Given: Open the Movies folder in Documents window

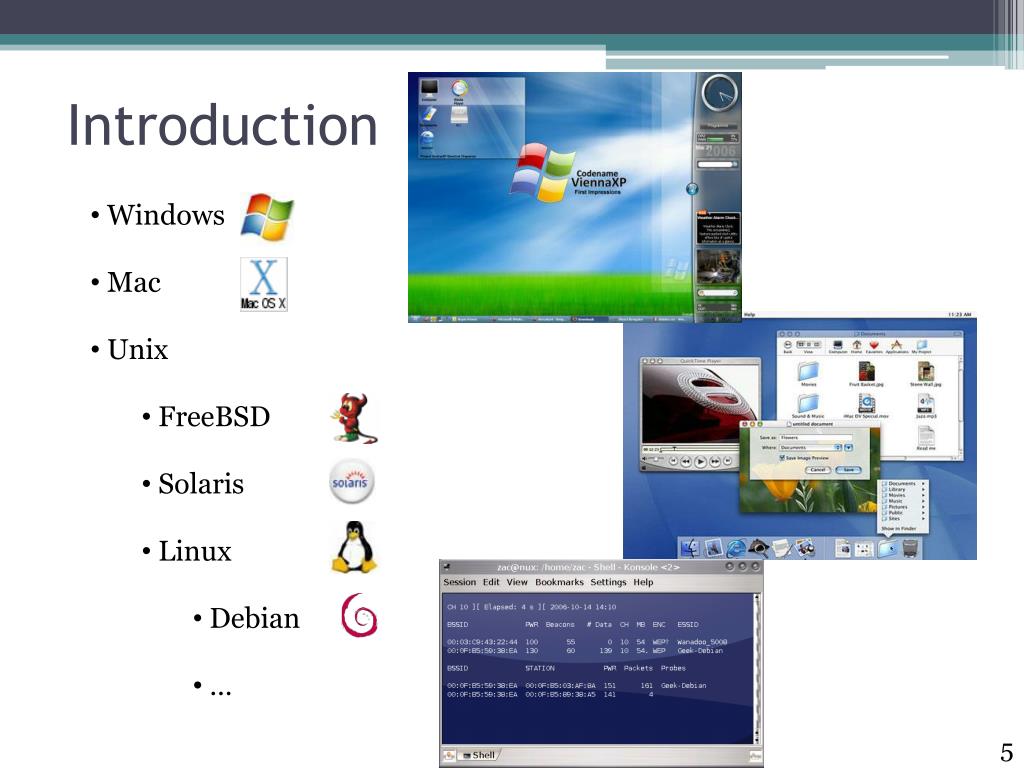Looking at the screenshot, I should tap(808, 372).
